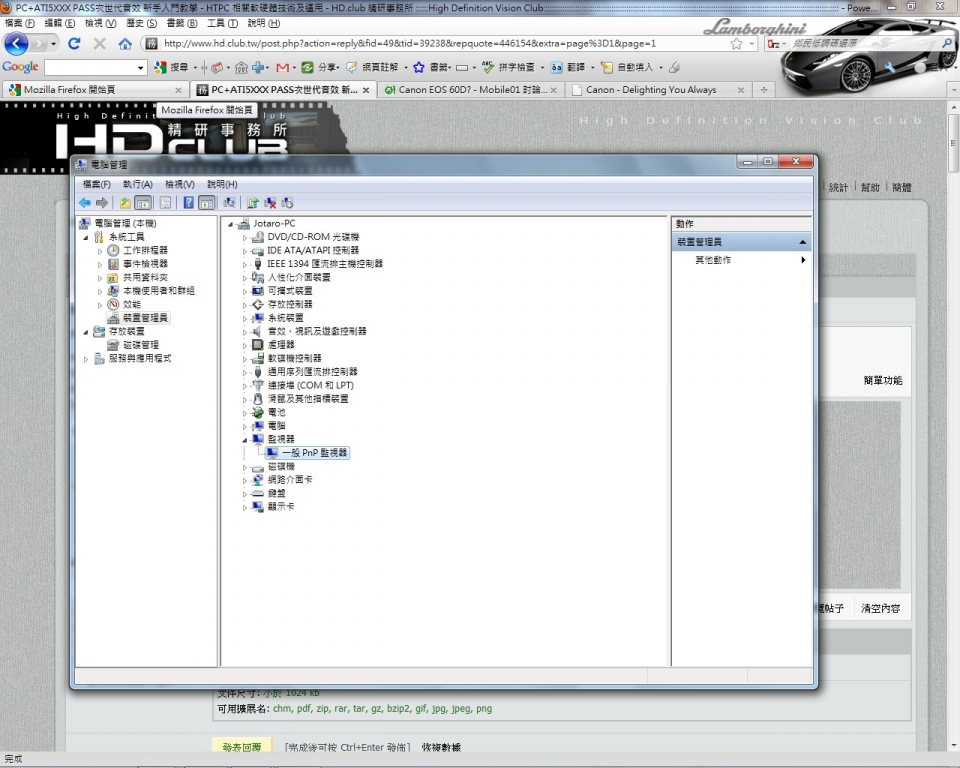This screenshot has width=960, height=768.
Task: Open 執行(A) Action menu in Computer Management
Action: [x=137, y=184]
